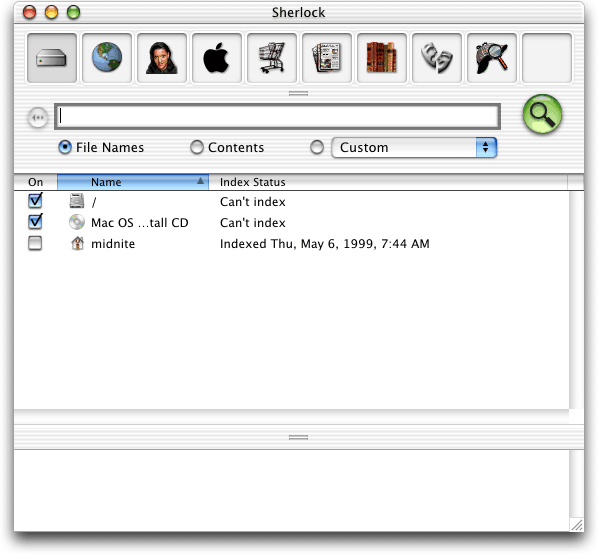Open the Apple logo channel
Screen dimensions: 598x555
click(217, 58)
